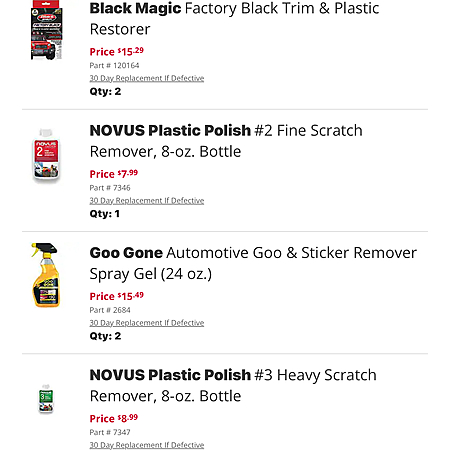Viewport: 450px width, 450px height.
Task: Open Goo Gone Automotive Sticker Remover title
Action: 253,263
